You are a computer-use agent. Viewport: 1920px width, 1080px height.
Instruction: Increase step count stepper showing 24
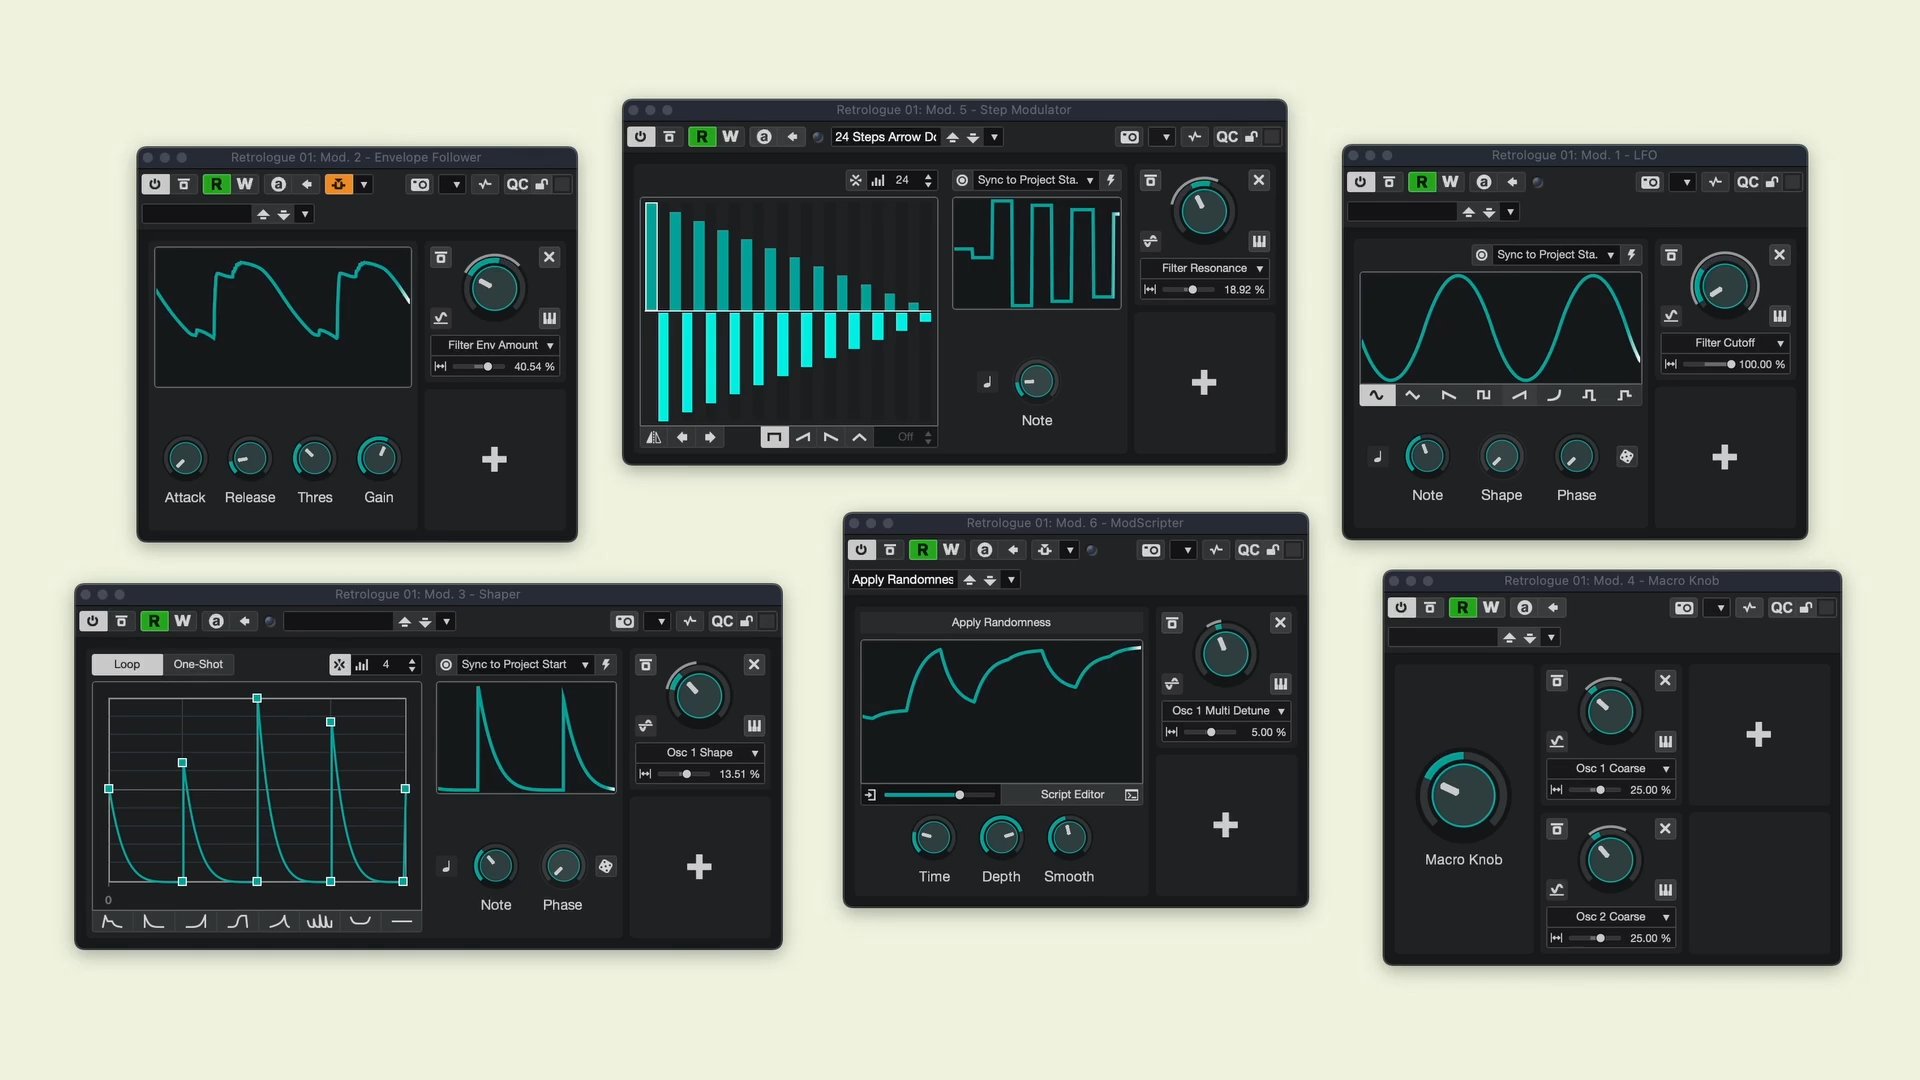point(929,176)
